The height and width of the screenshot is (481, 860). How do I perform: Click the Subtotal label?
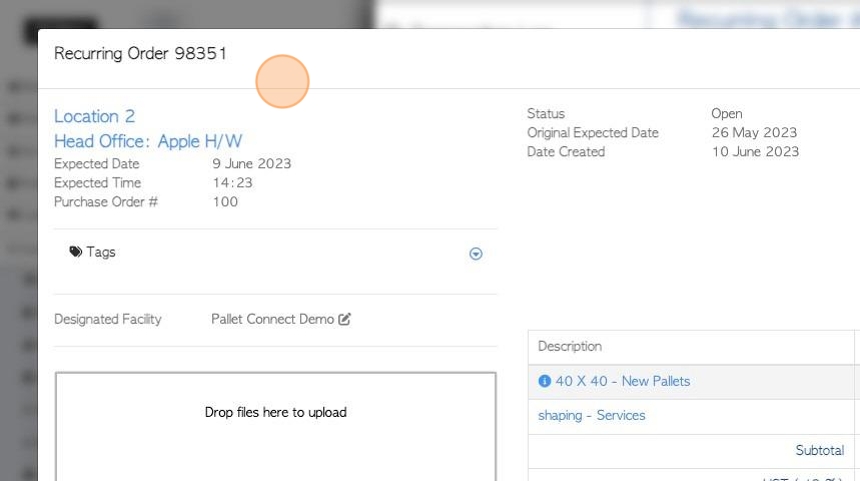[x=819, y=450]
